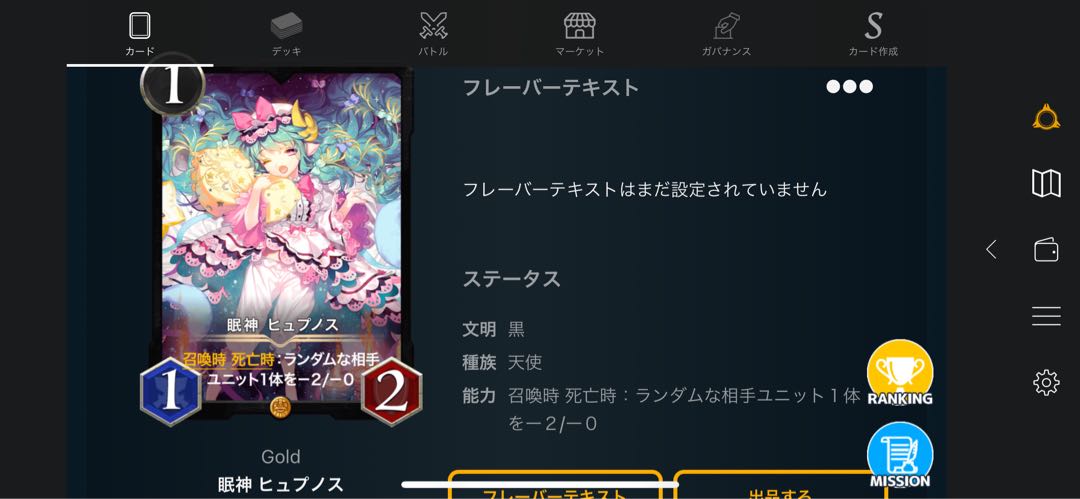The width and height of the screenshot is (1080, 499).
Task: Open the RANKING trophy button
Action: click(x=900, y=373)
